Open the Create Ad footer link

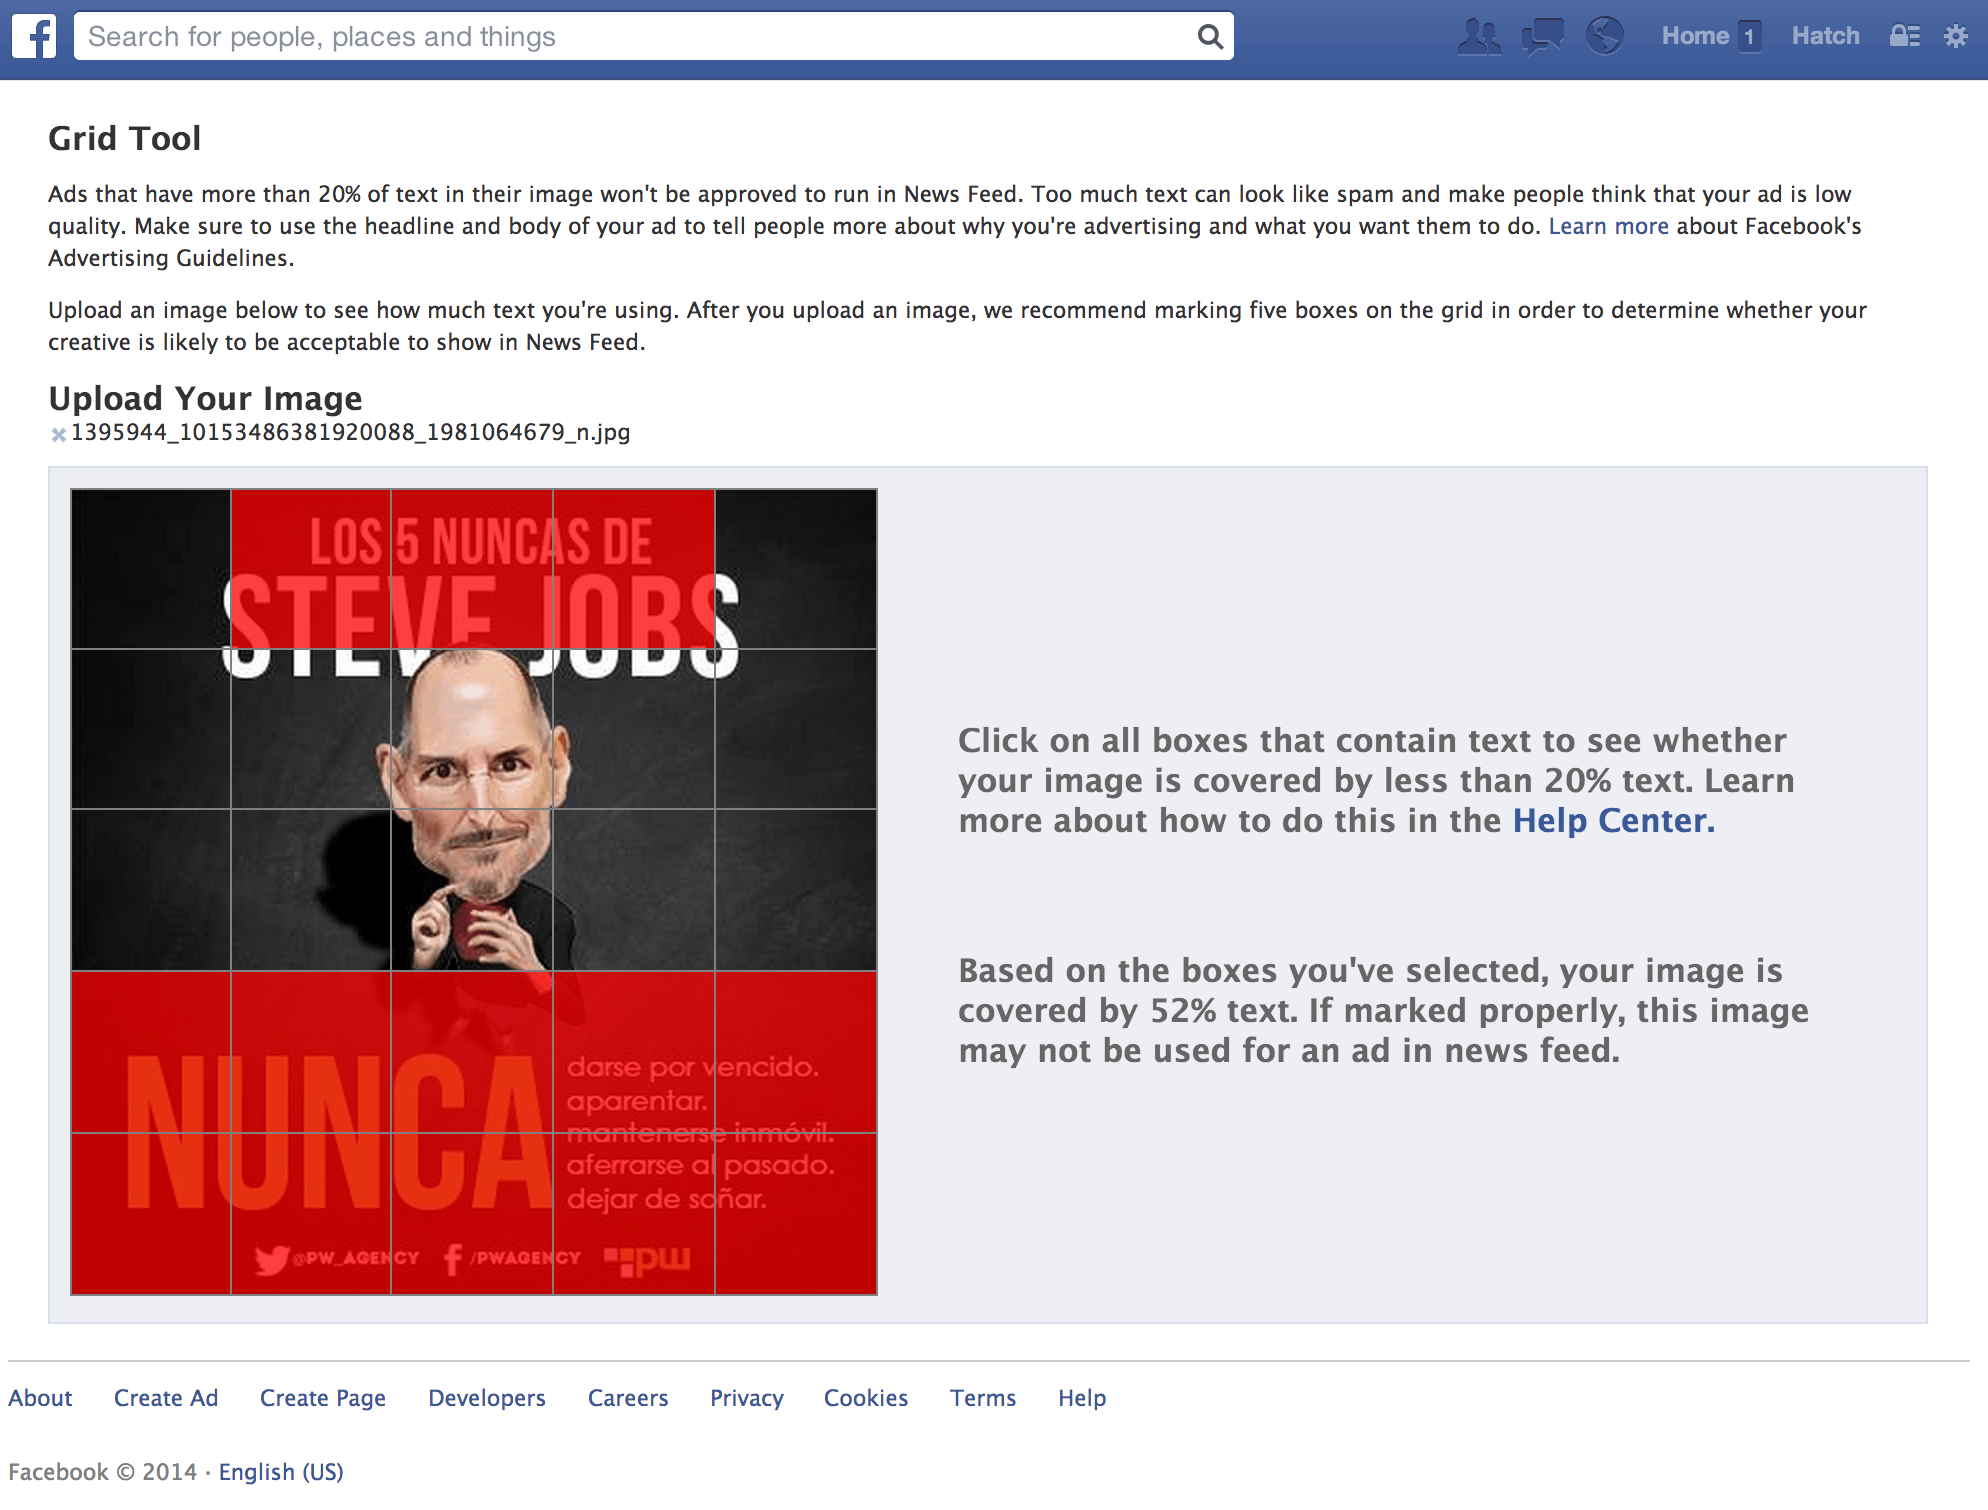coord(166,1398)
